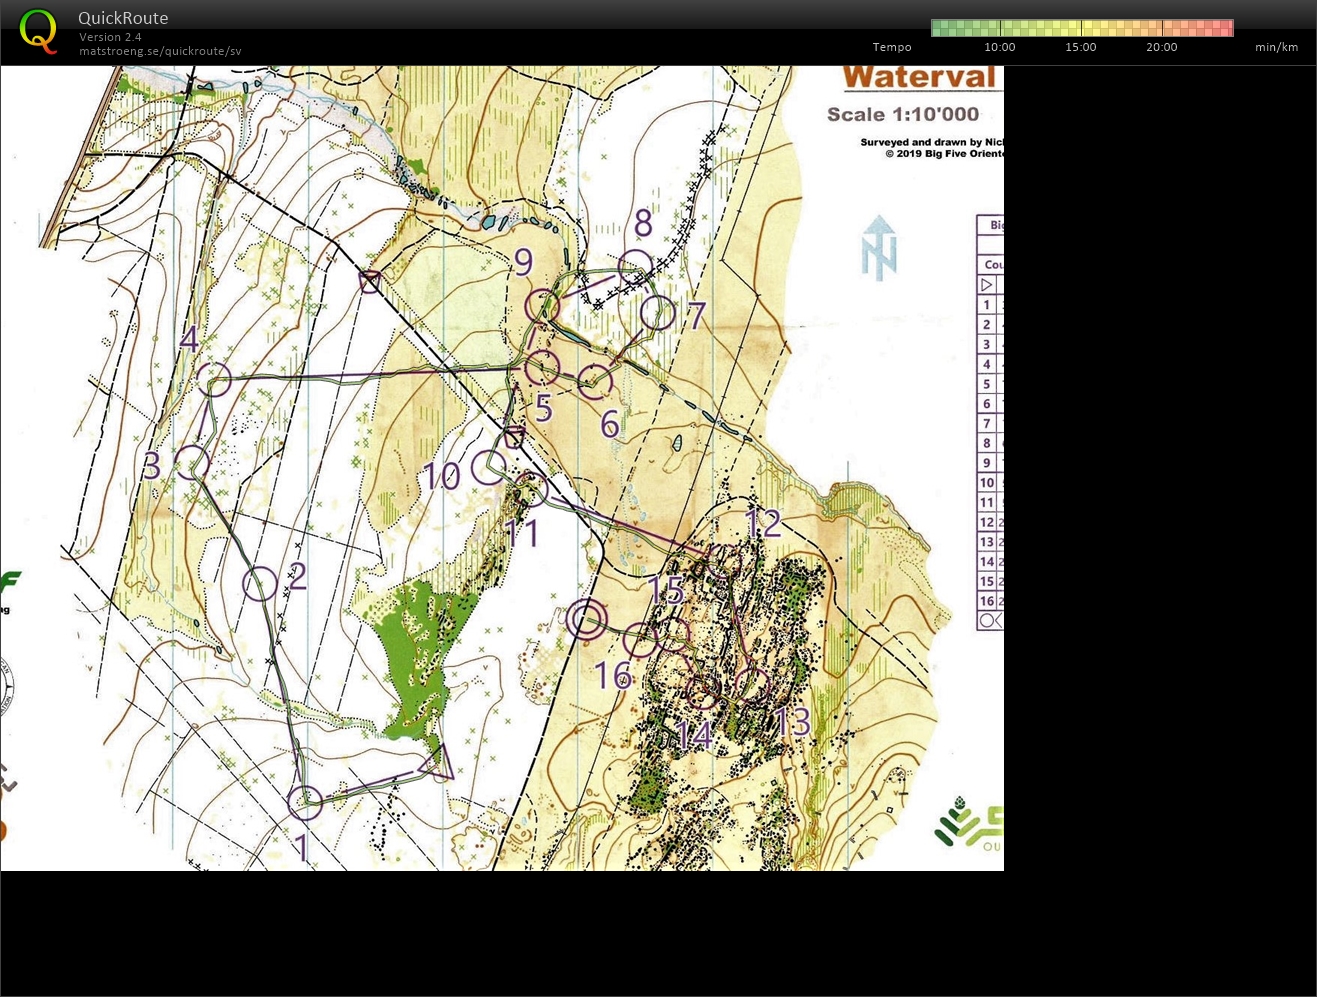Click the Waterval map title
The image size is (1317, 997).
tap(920, 78)
